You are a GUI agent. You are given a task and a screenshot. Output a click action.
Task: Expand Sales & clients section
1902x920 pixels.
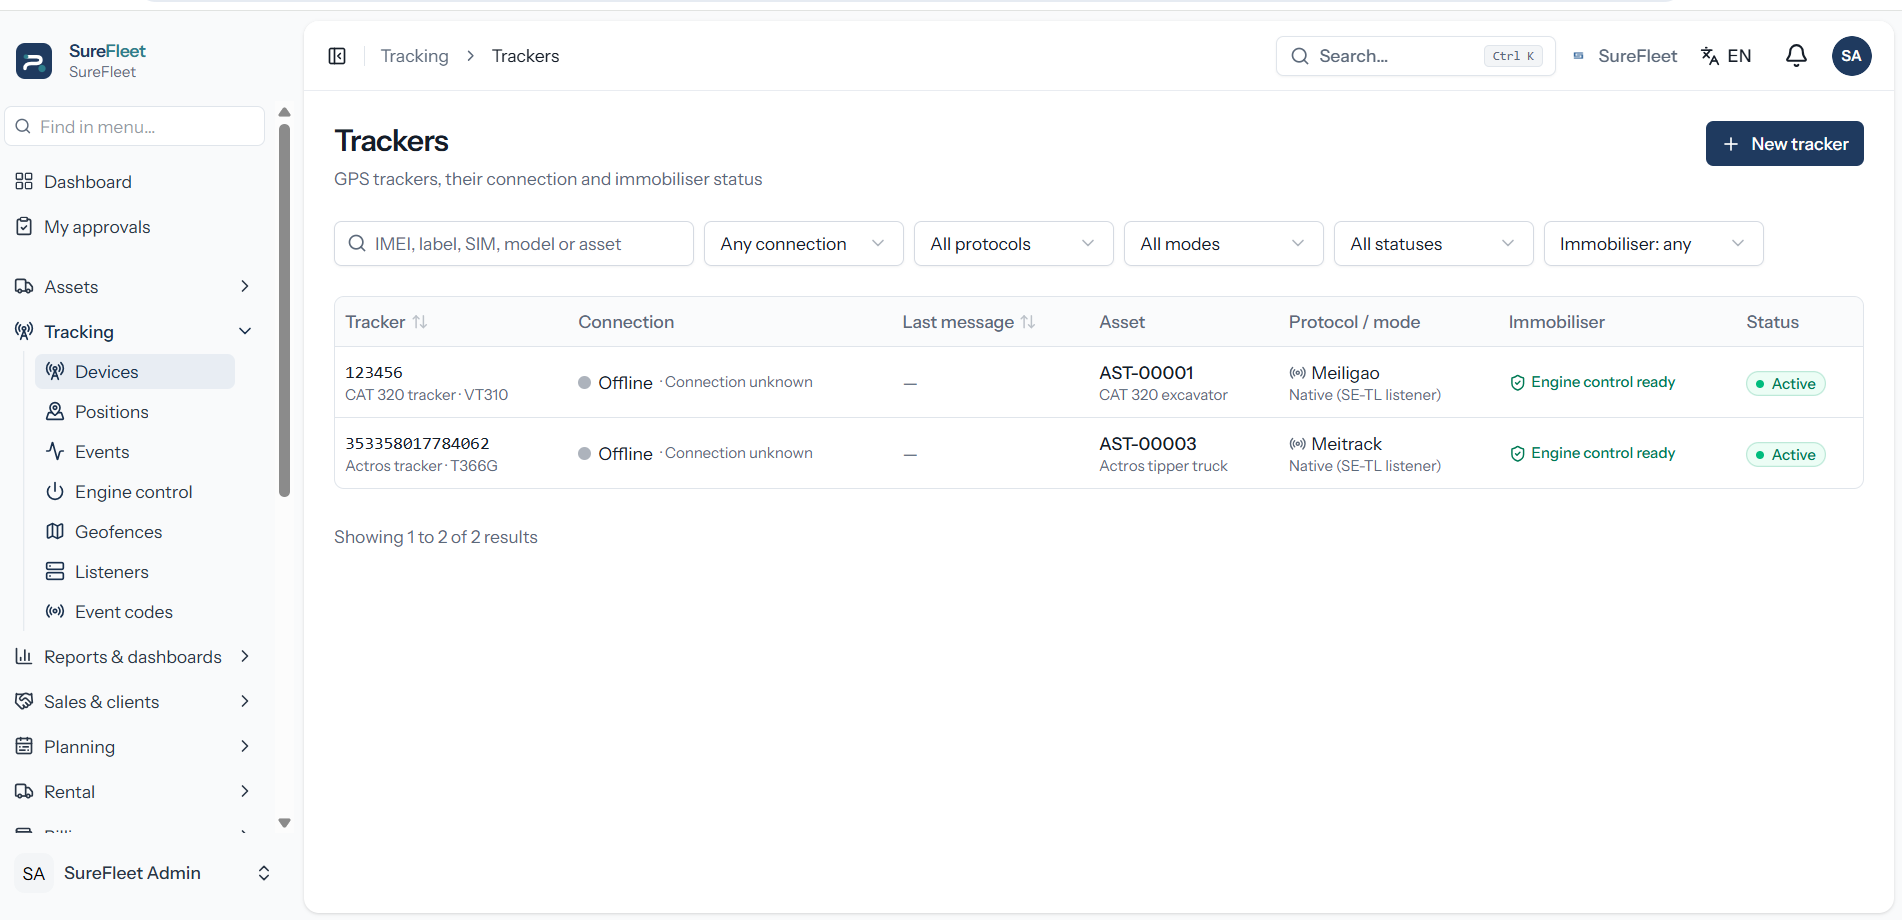point(135,702)
